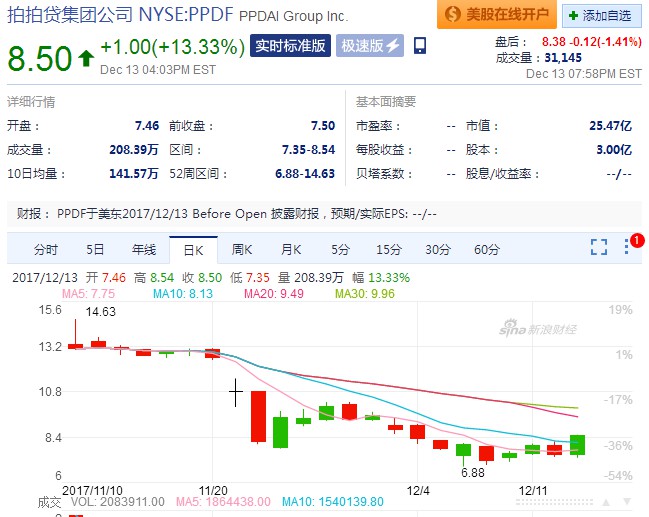Select the 日K chart tab
Viewport: 649px width, 517px height.
pyautogui.click(x=193, y=250)
